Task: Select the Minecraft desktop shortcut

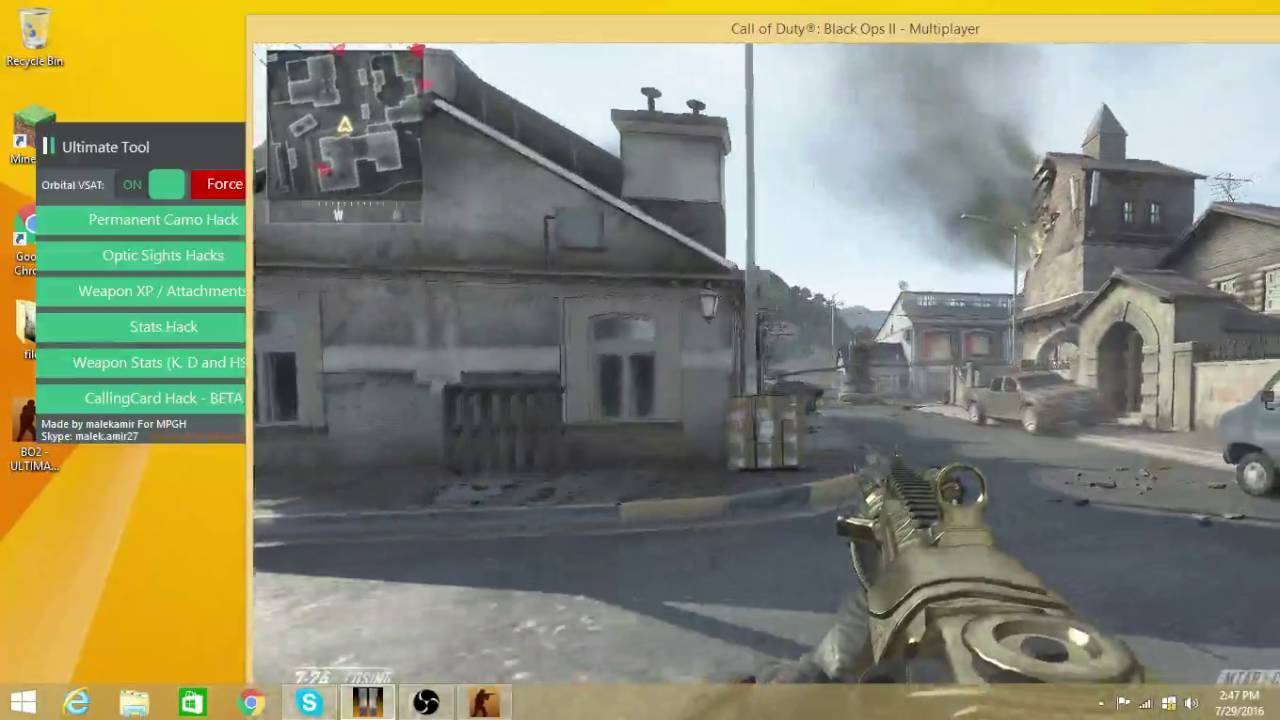Action: pyautogui.click(x=22, y=134)
